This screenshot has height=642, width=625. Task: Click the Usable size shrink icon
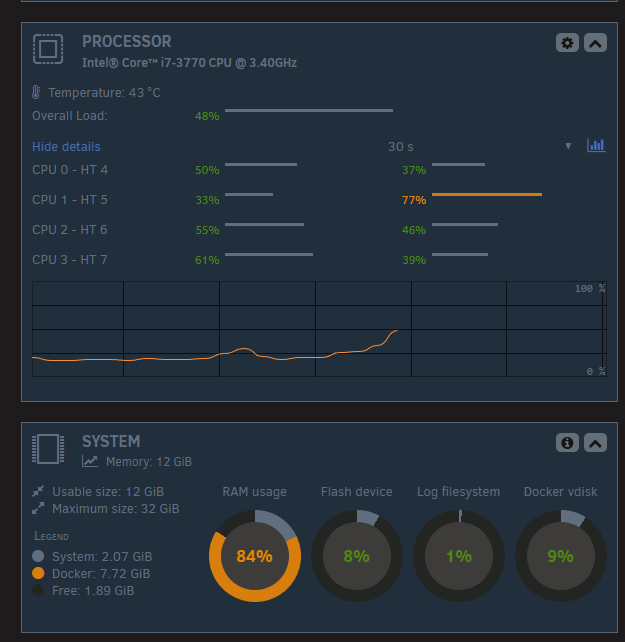[38, 491]
